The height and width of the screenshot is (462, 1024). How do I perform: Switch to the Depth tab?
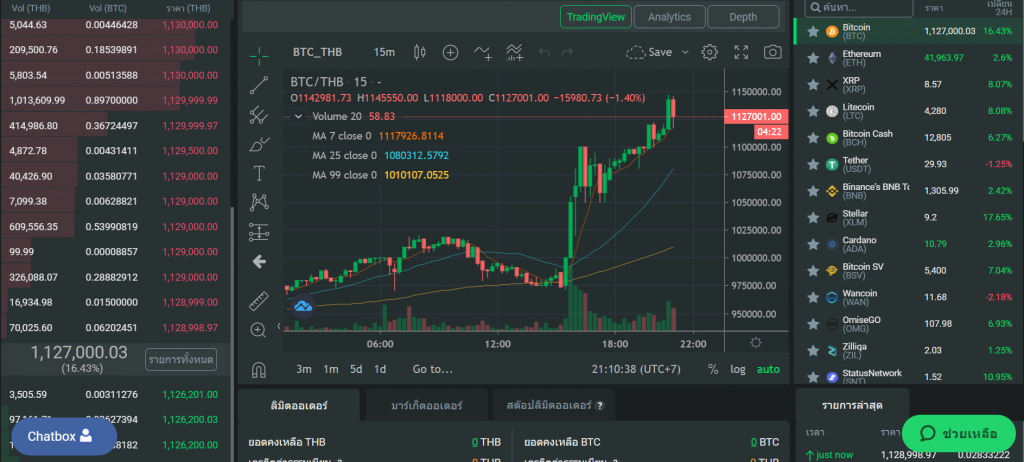tap(743, 17)
